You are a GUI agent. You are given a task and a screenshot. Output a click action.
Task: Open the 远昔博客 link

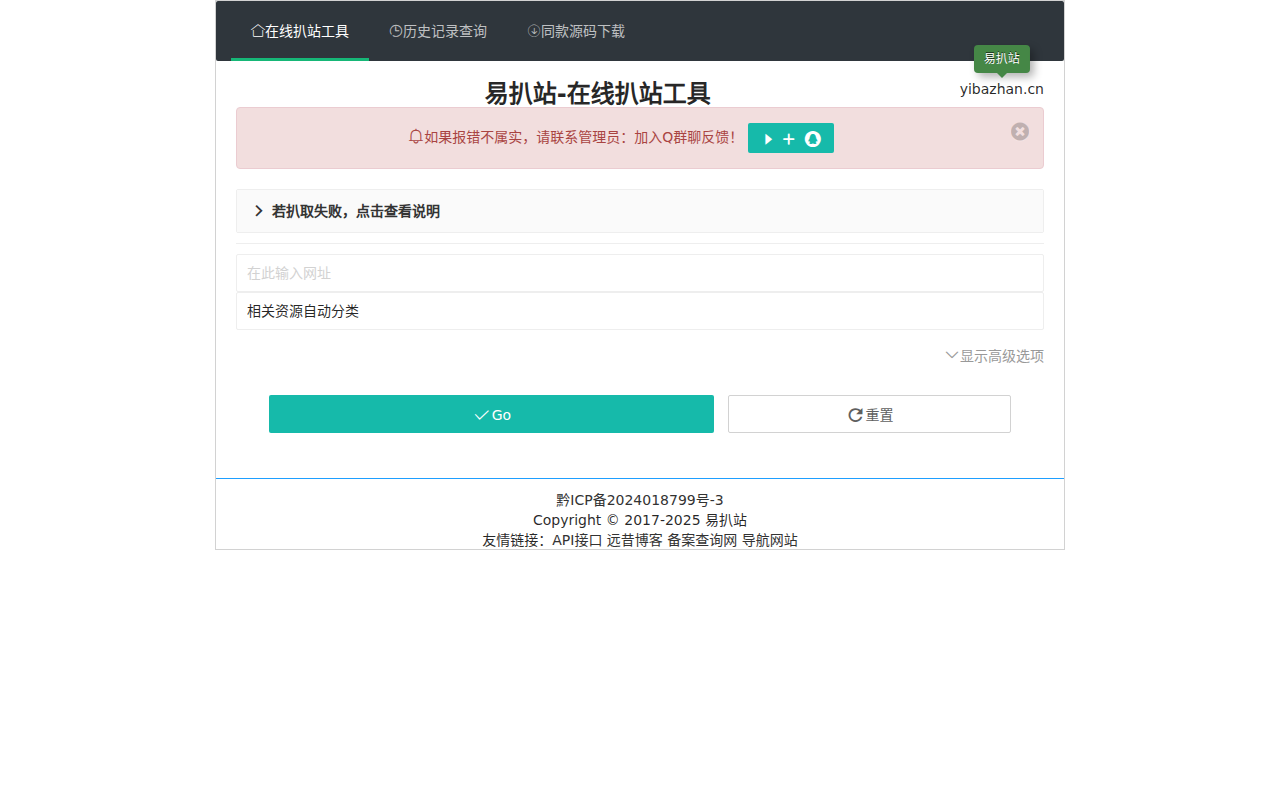click(x=635, y=540)
